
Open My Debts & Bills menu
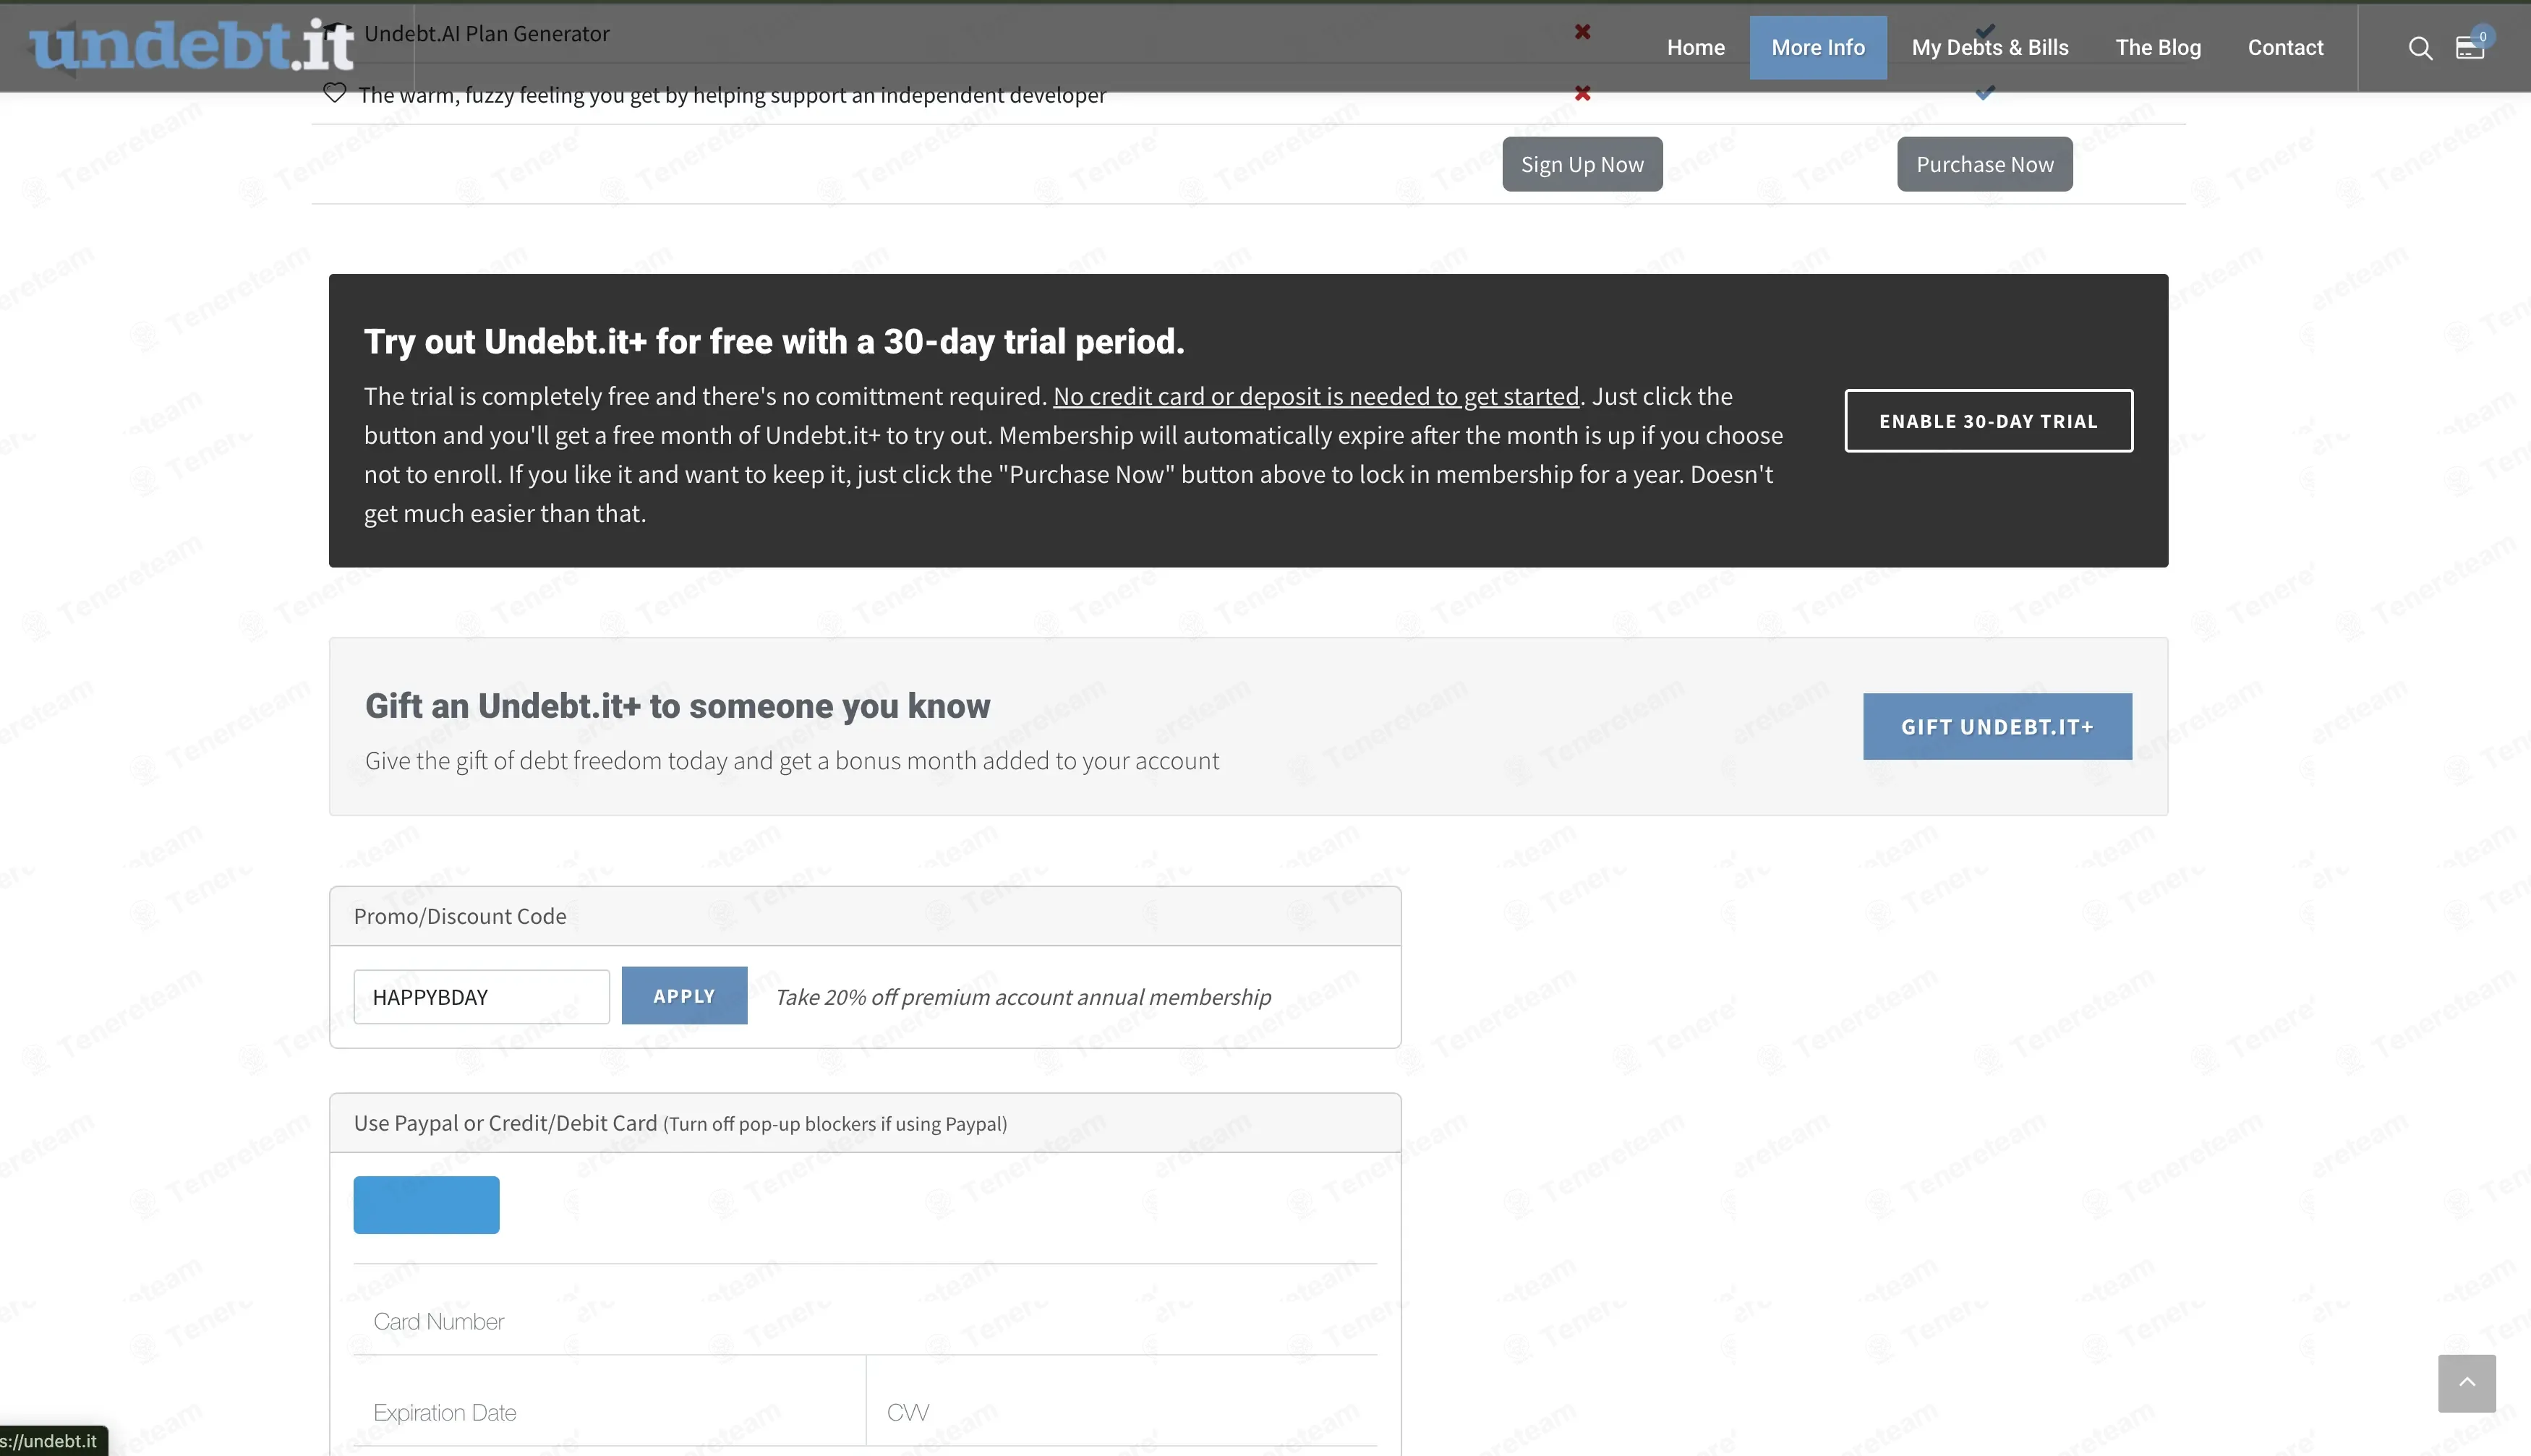coord(1989,47)
